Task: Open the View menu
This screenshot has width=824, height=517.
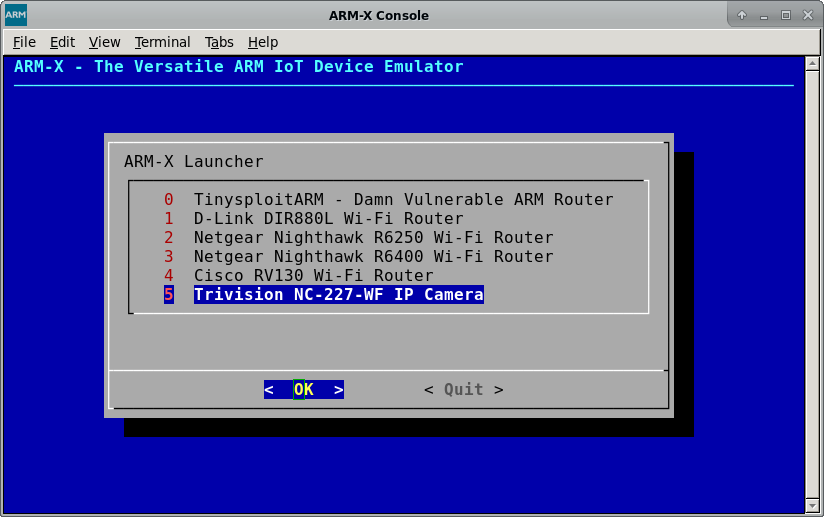Action: [104, 42]
